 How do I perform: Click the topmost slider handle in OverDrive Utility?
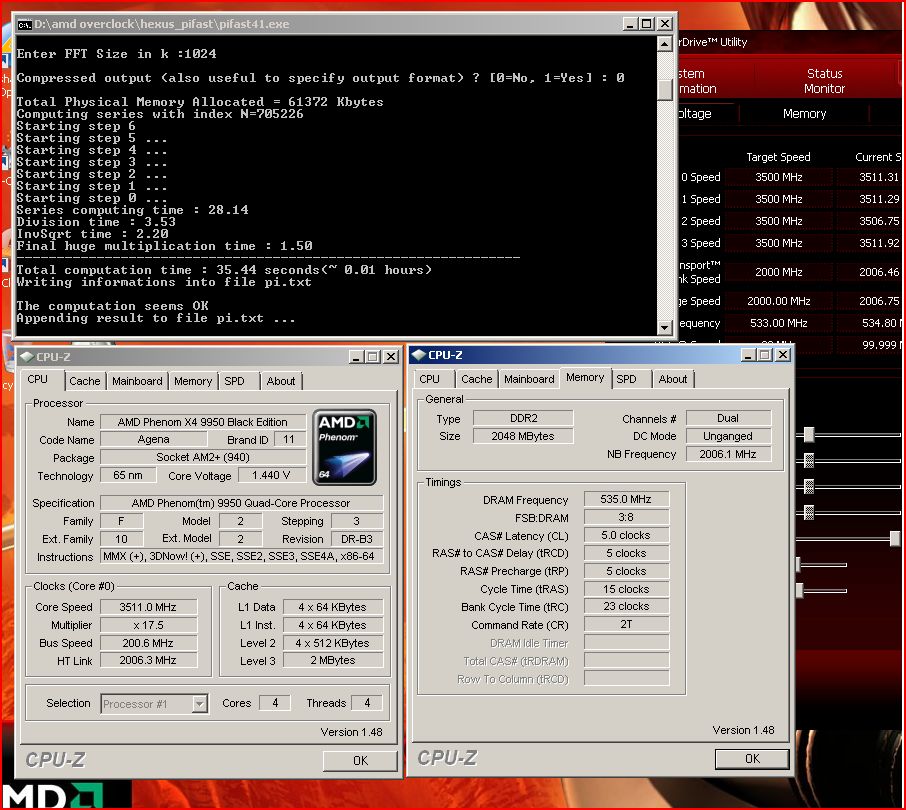point(809,434)
